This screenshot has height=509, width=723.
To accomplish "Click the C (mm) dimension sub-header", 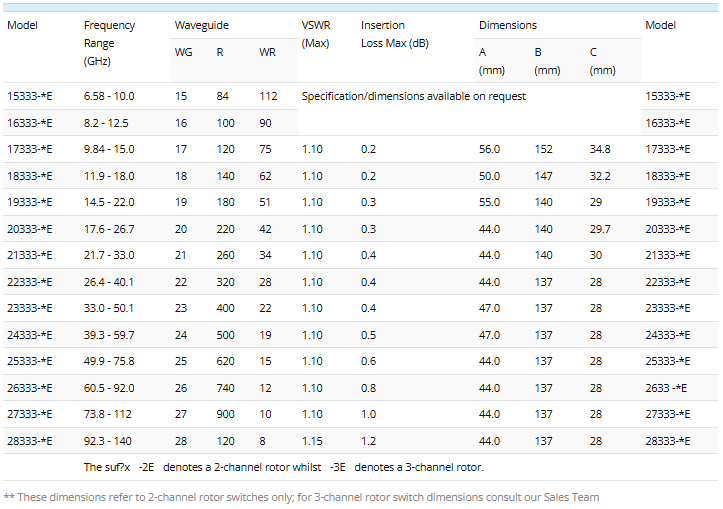I will pyautogui.click(x=602, y=60).
